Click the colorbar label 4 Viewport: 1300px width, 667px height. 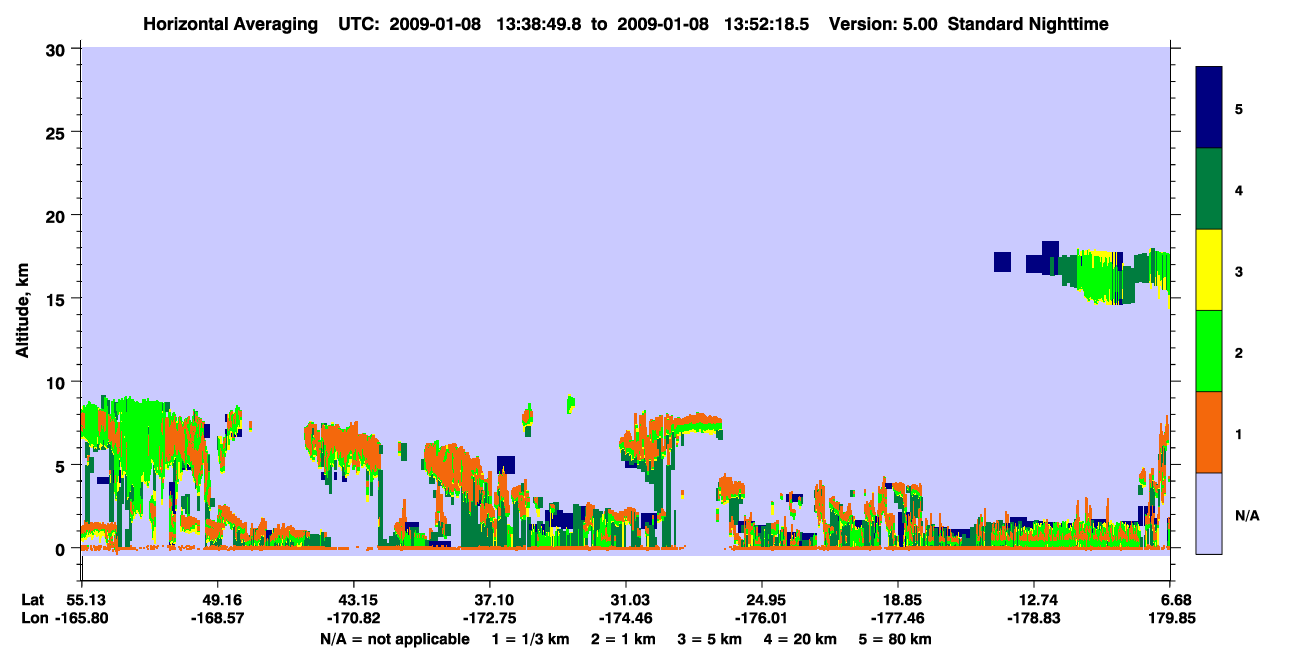point(1238,190)
